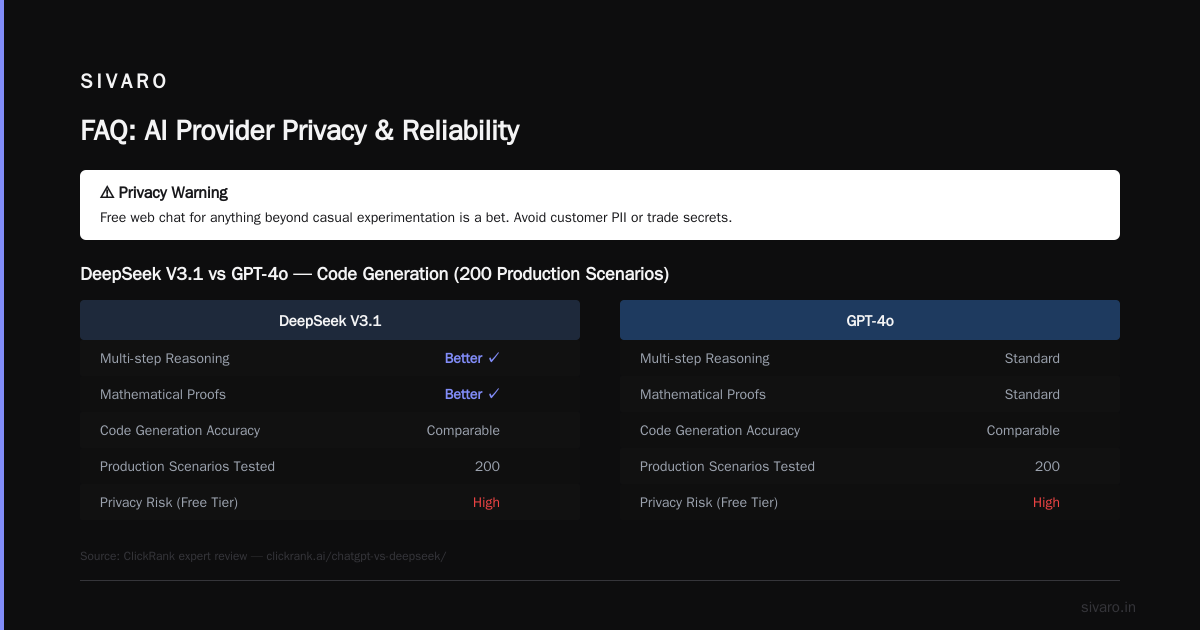Viewport: 1200px width, 630px height.
Task: Select the GPT-4o column header
Action: click(x=870, y=320)
